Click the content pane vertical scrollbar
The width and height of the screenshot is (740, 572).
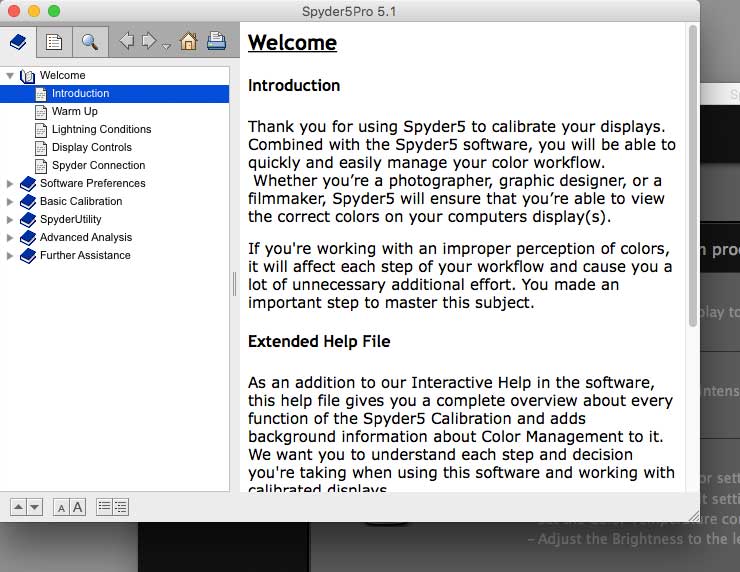693,176
